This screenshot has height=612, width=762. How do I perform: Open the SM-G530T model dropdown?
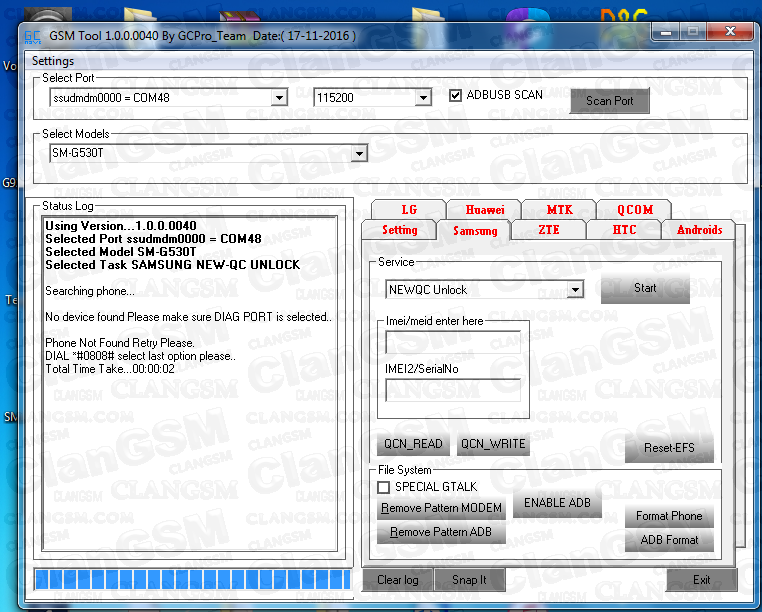(x=359, y=154)
